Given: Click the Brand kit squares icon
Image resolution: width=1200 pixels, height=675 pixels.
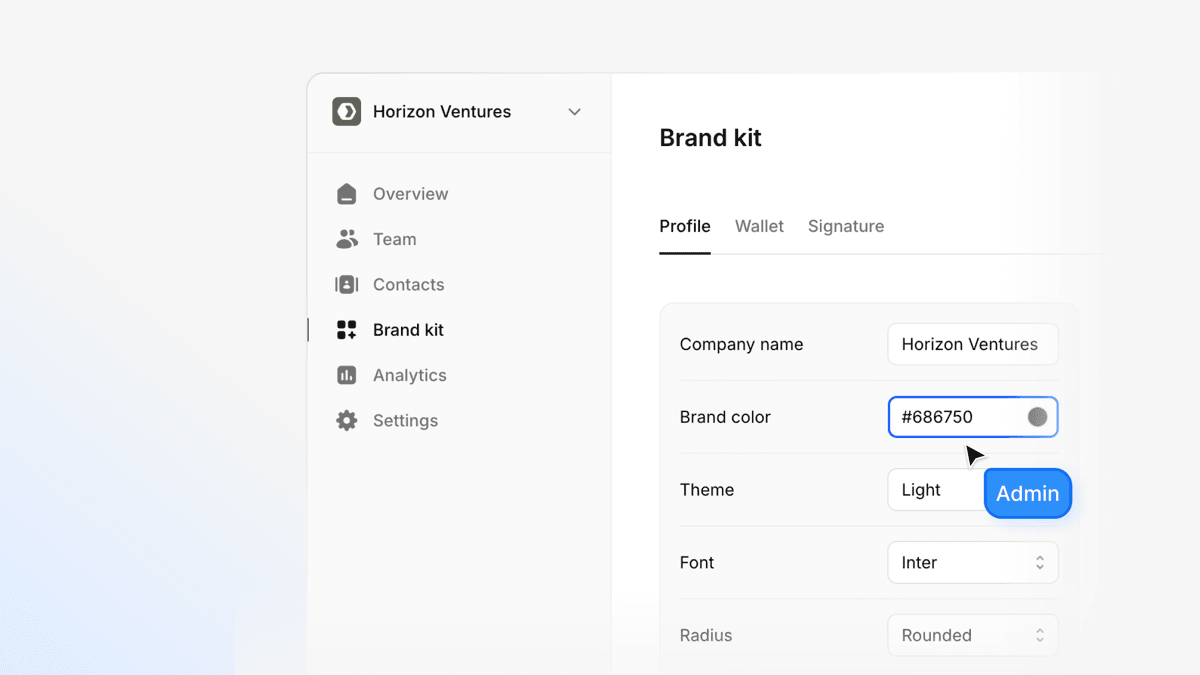Looking at the screenshot, I should 346,330.
